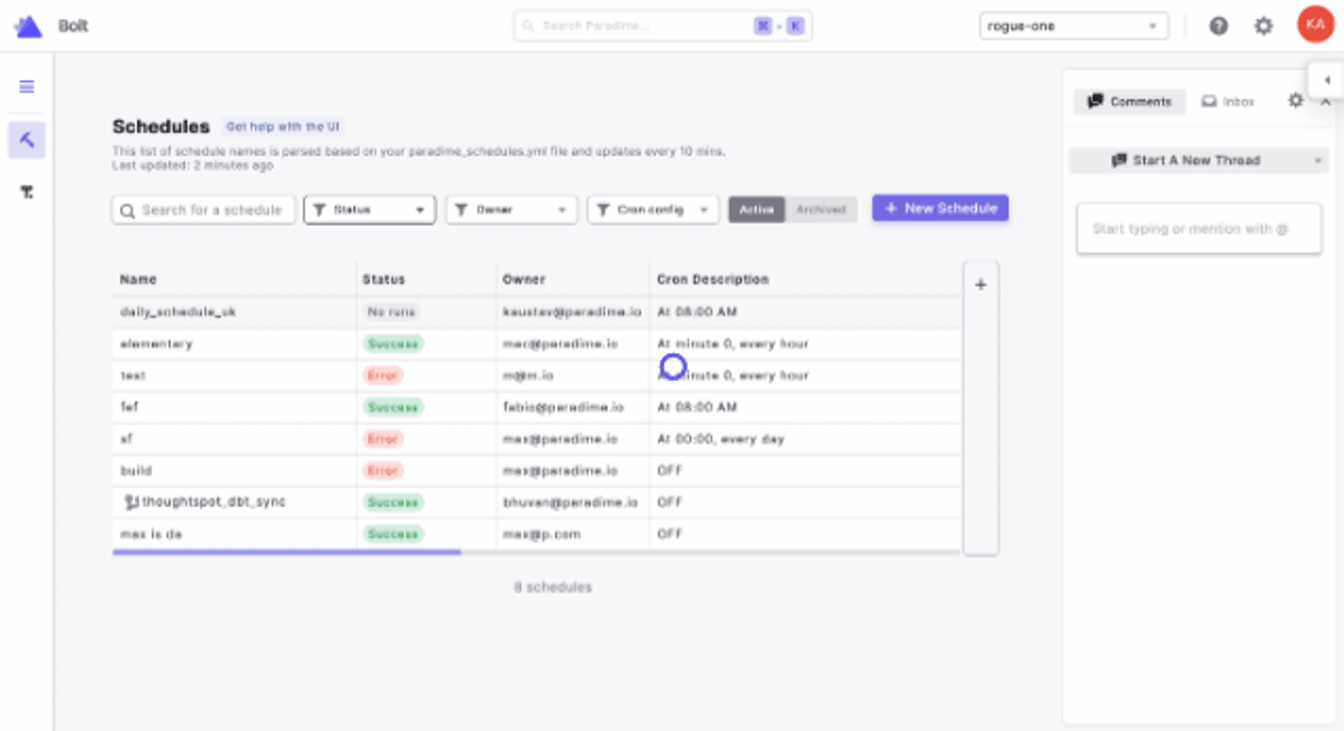Open the settings gear in top bar

click(x=1264, y=26)
